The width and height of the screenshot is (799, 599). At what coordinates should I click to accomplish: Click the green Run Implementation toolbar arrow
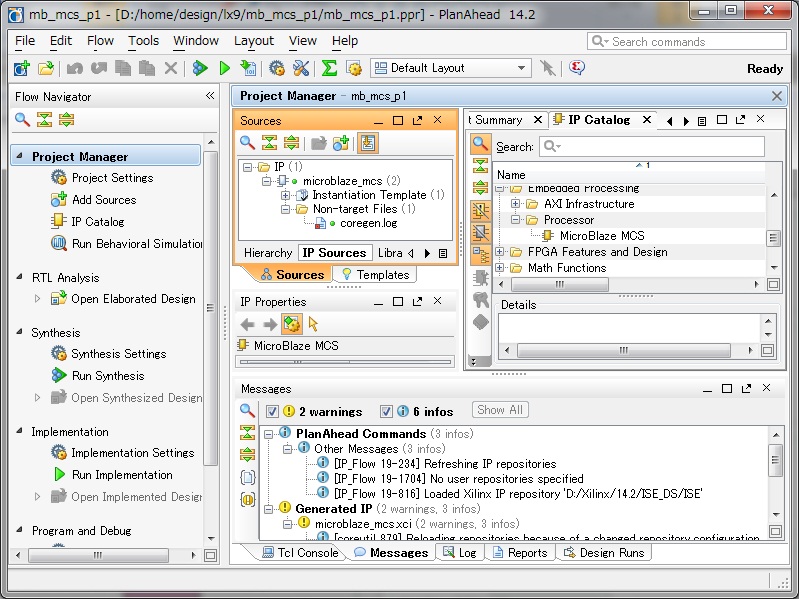click(x=224, y=68)
